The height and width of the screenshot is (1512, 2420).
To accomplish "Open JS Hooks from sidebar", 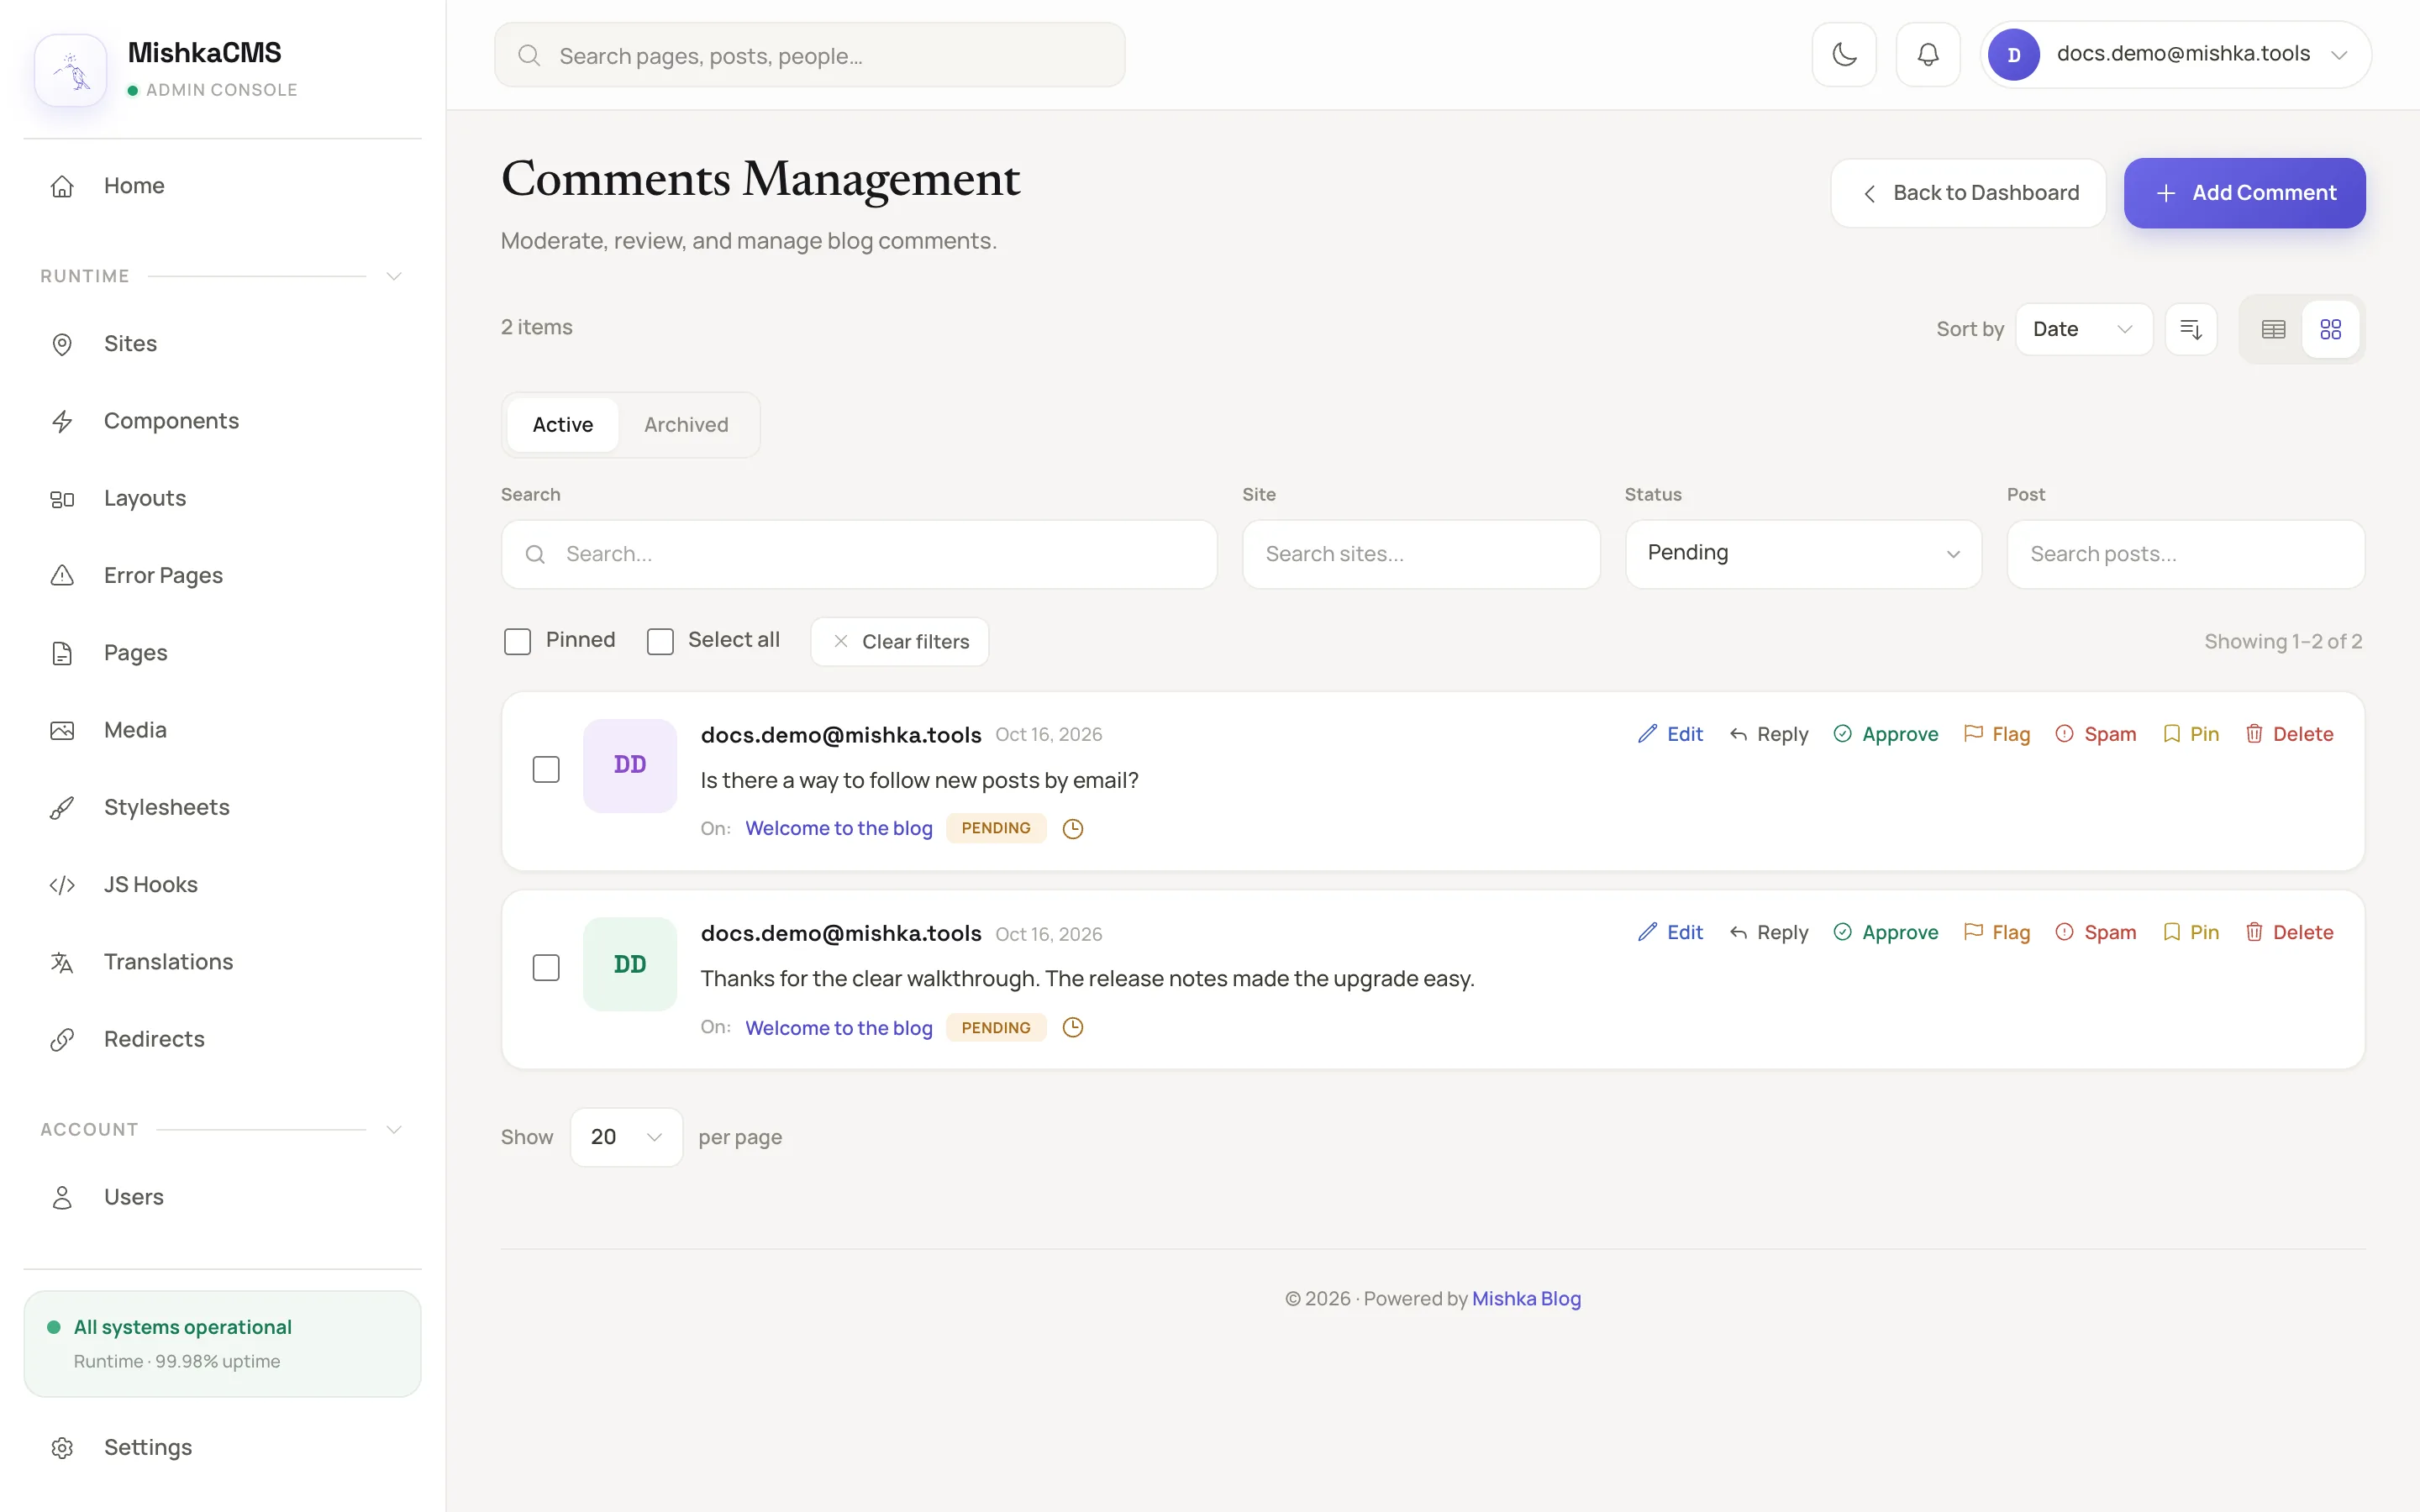I will (222, 884).
